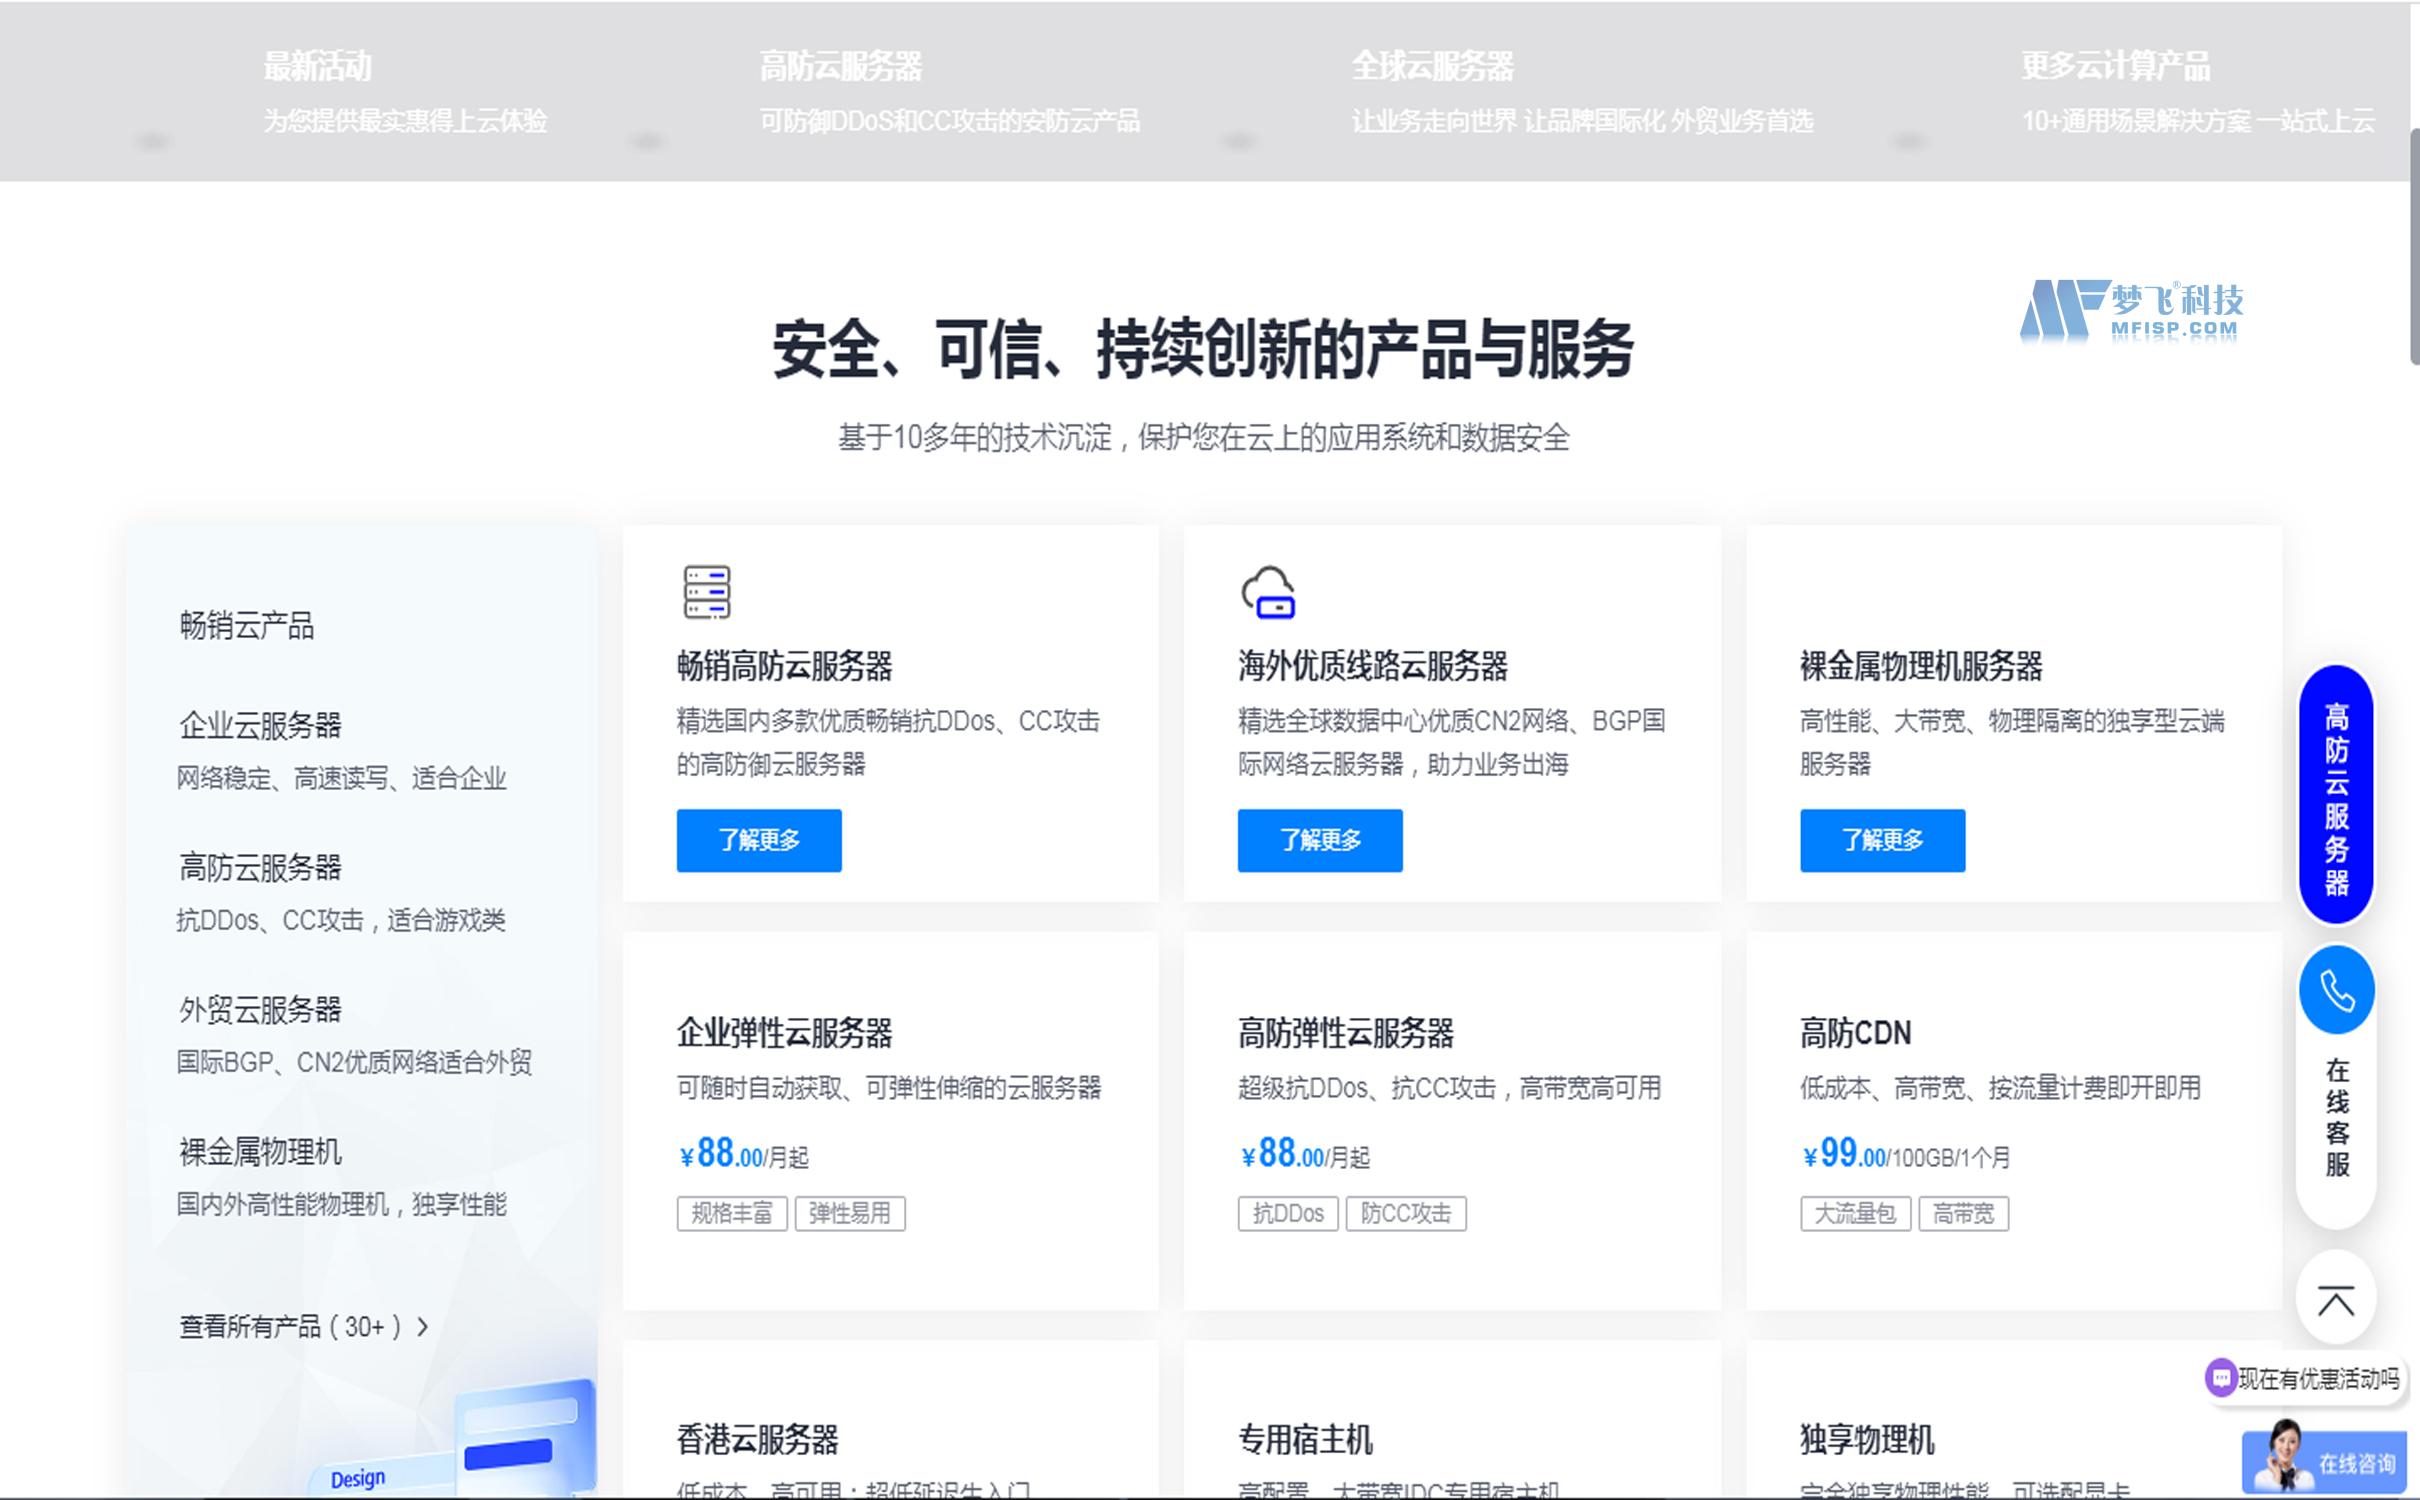This screenshot has width=2420, height=1500.
Task: Select 最新活动 in the top navigation
Action: point(318,68)
